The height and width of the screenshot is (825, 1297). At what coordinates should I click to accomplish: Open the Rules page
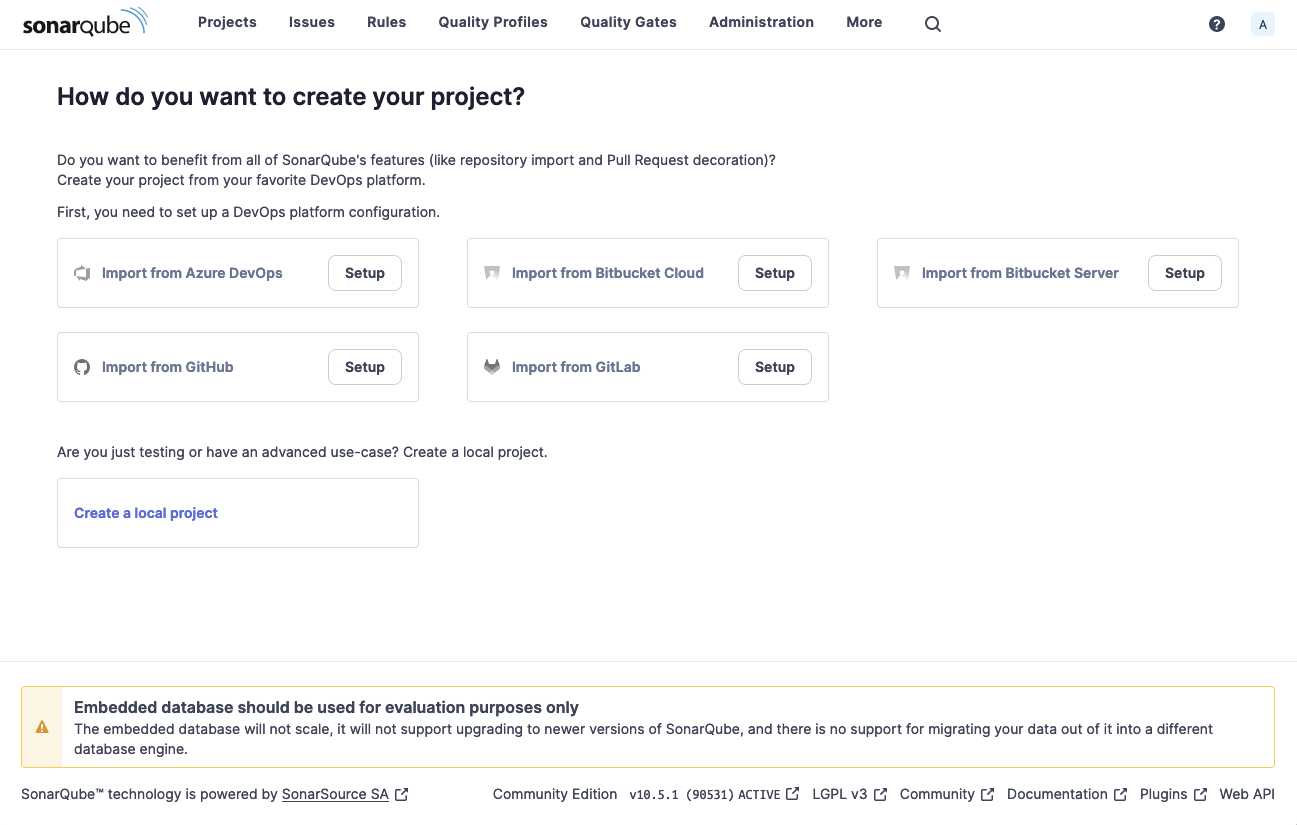click(x=387, y=22)
